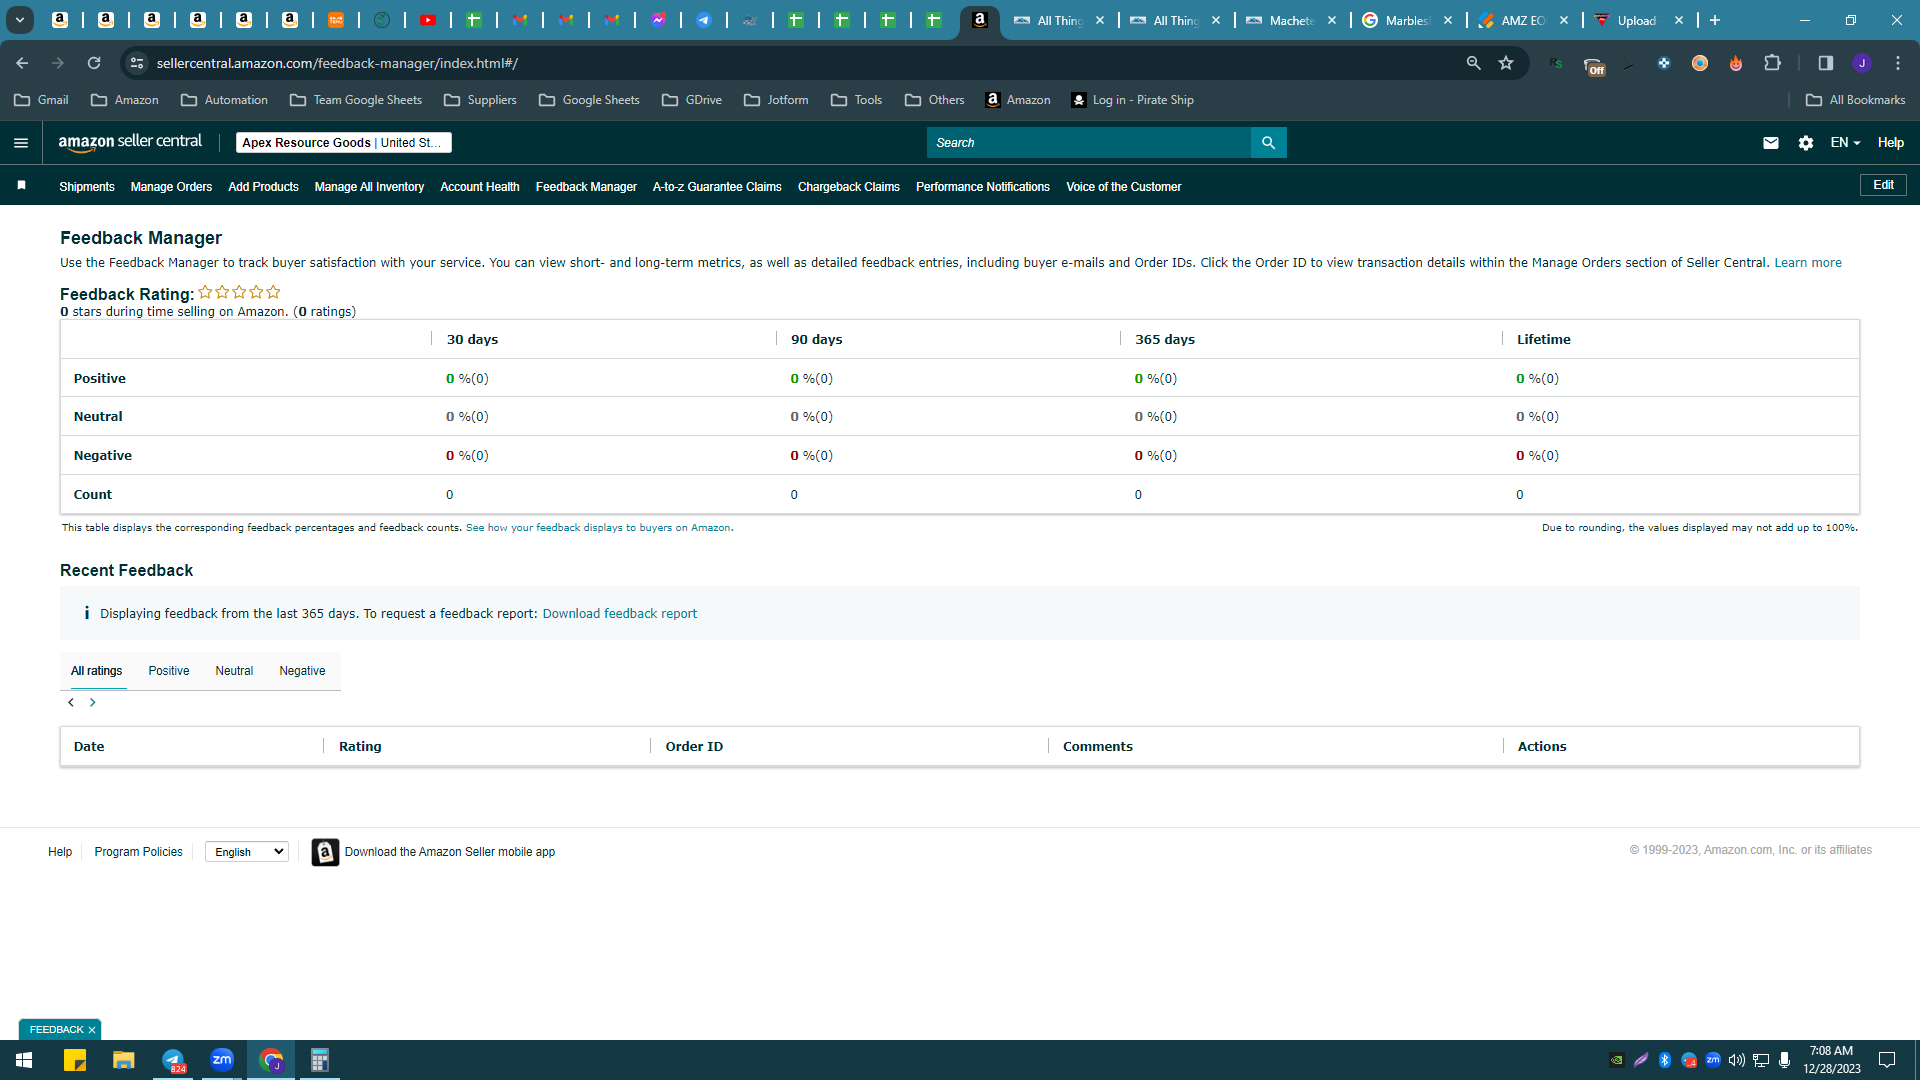The height and width of the screenshot is (1080, 1920).
Task: Open the Tools bookmark folder
Action: point(856,100)
